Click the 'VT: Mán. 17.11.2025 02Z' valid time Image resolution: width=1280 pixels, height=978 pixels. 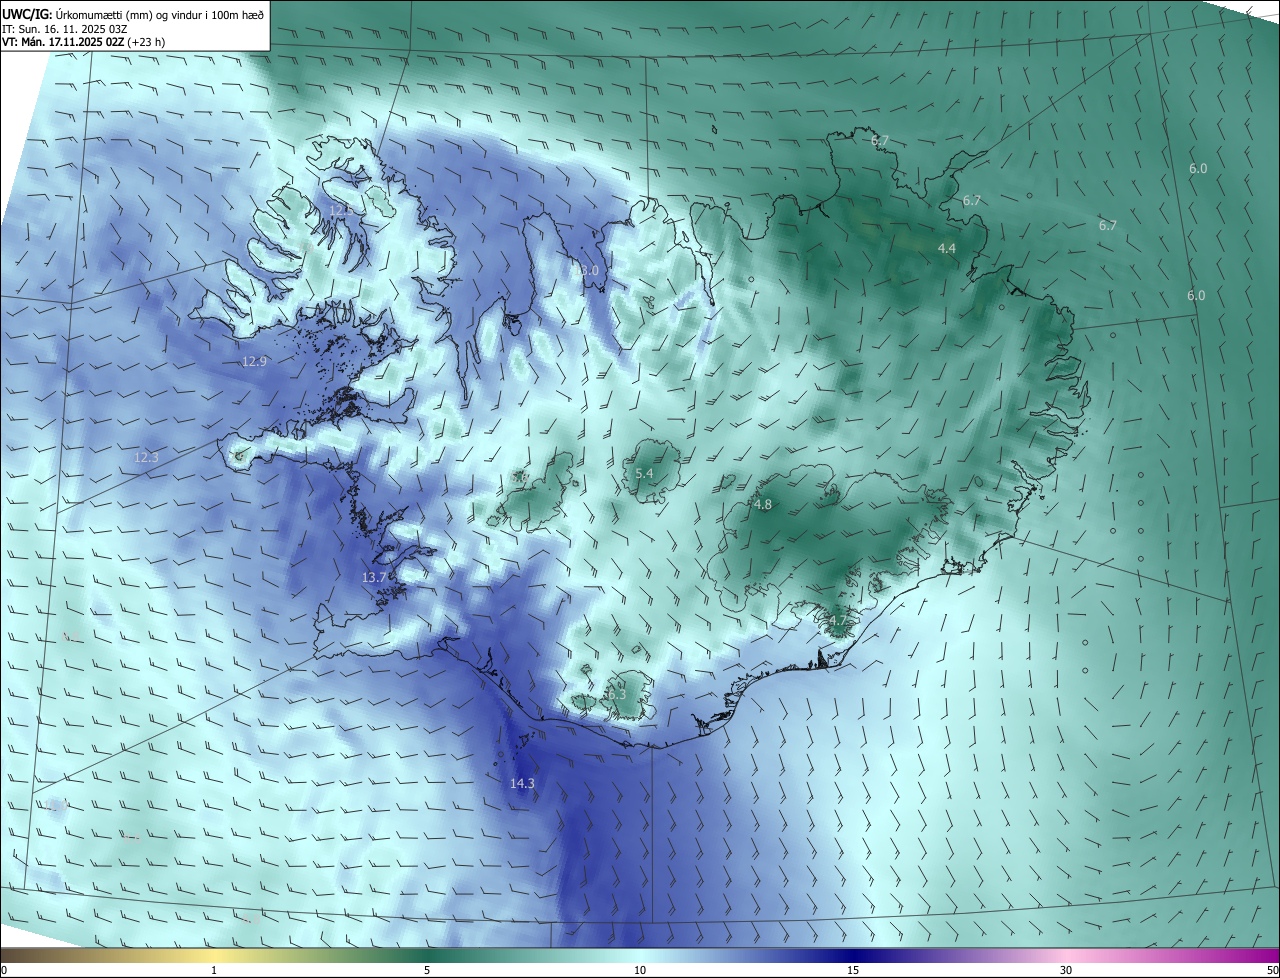click(x=63, y=42)
